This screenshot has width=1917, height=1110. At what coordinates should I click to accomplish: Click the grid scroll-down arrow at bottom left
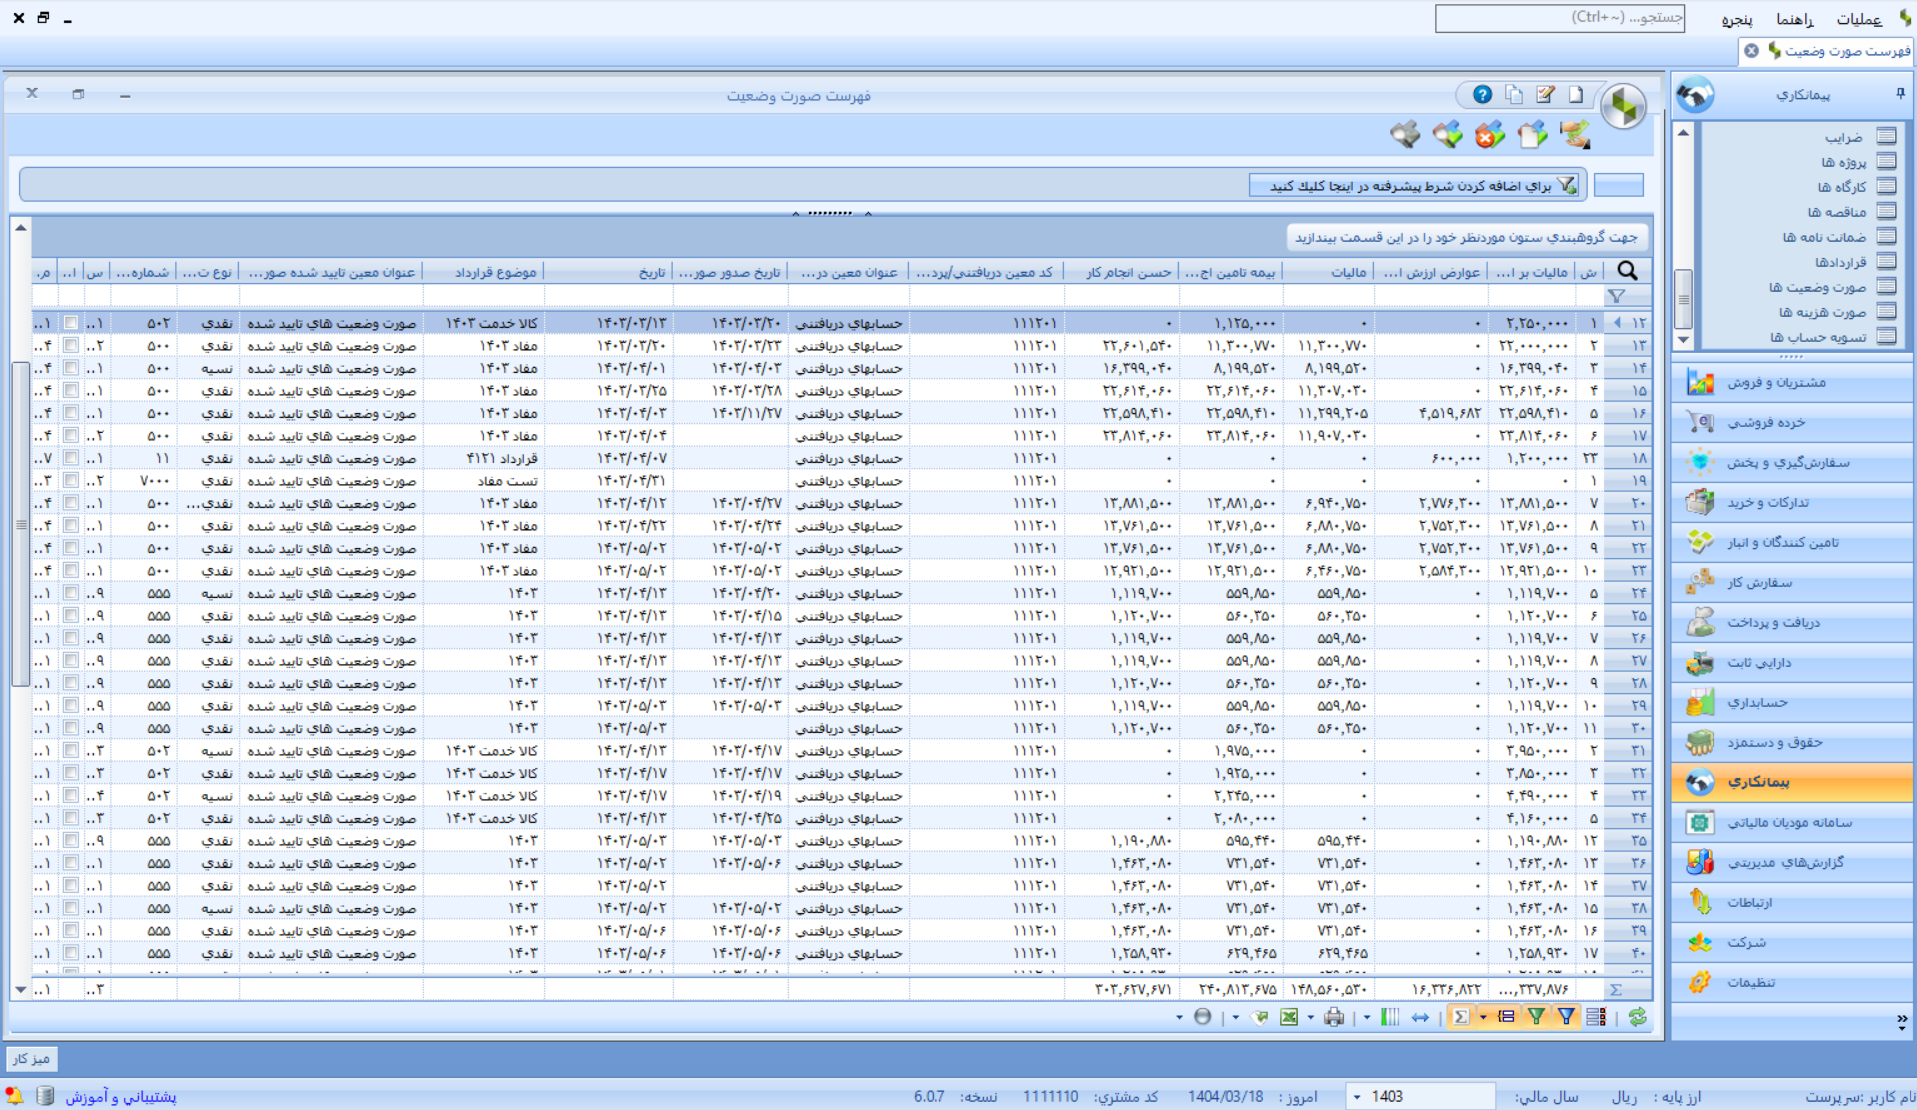point(20,990)
